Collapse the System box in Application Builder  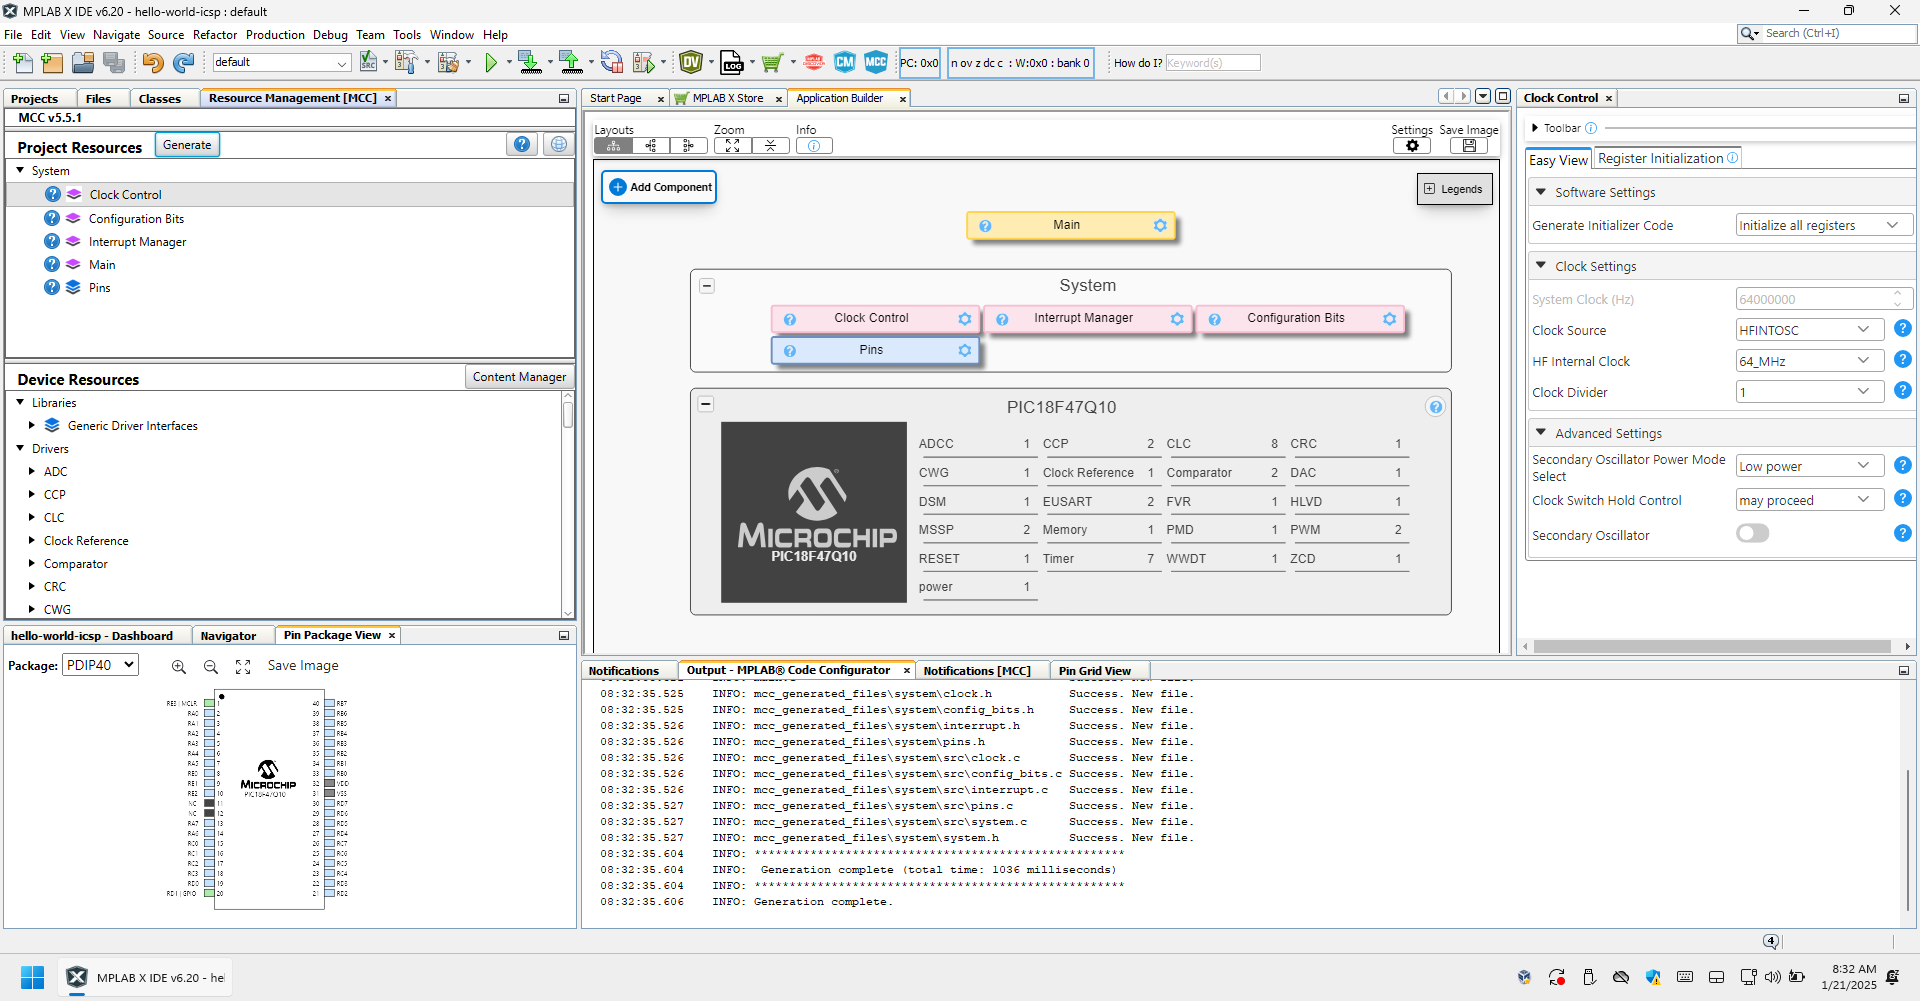tap(707, 286)
